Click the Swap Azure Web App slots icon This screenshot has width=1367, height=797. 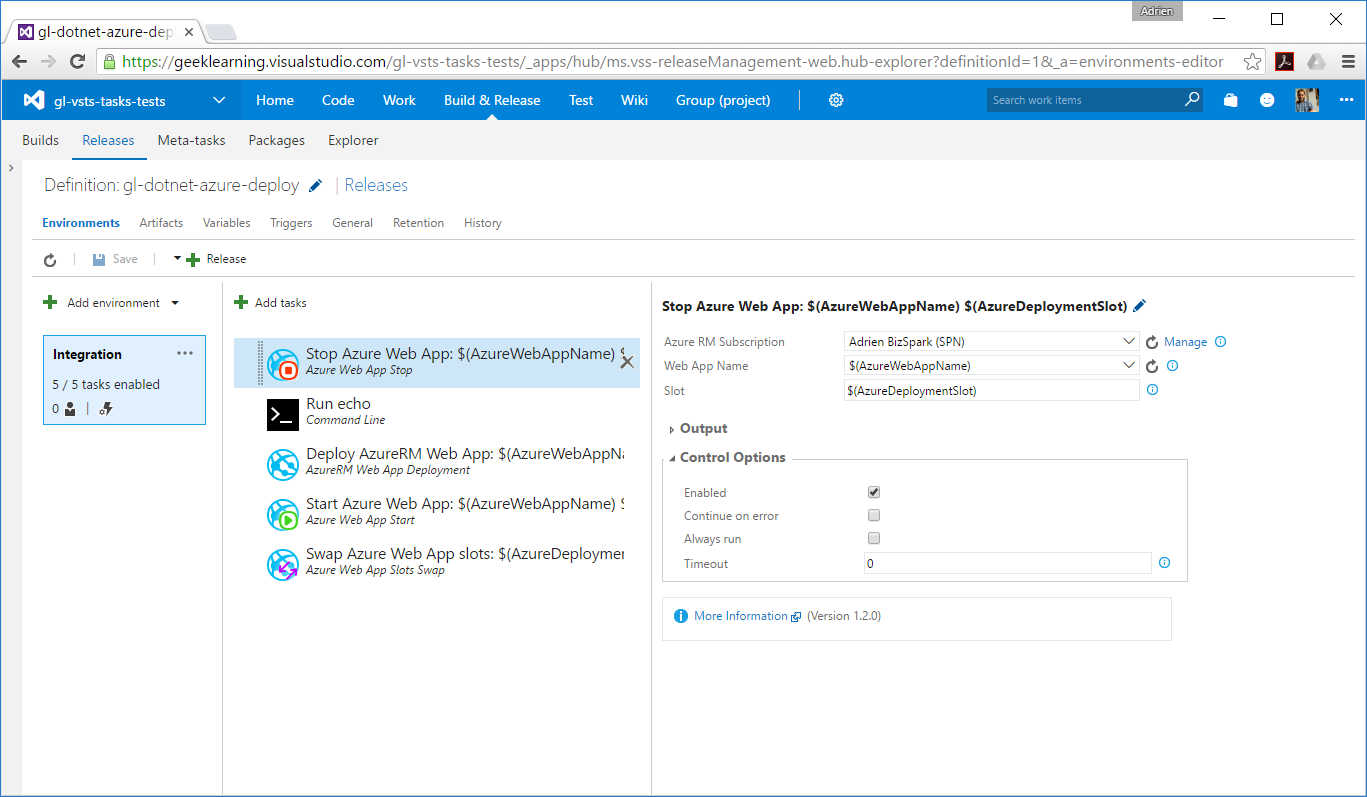(x=283, y=564)
